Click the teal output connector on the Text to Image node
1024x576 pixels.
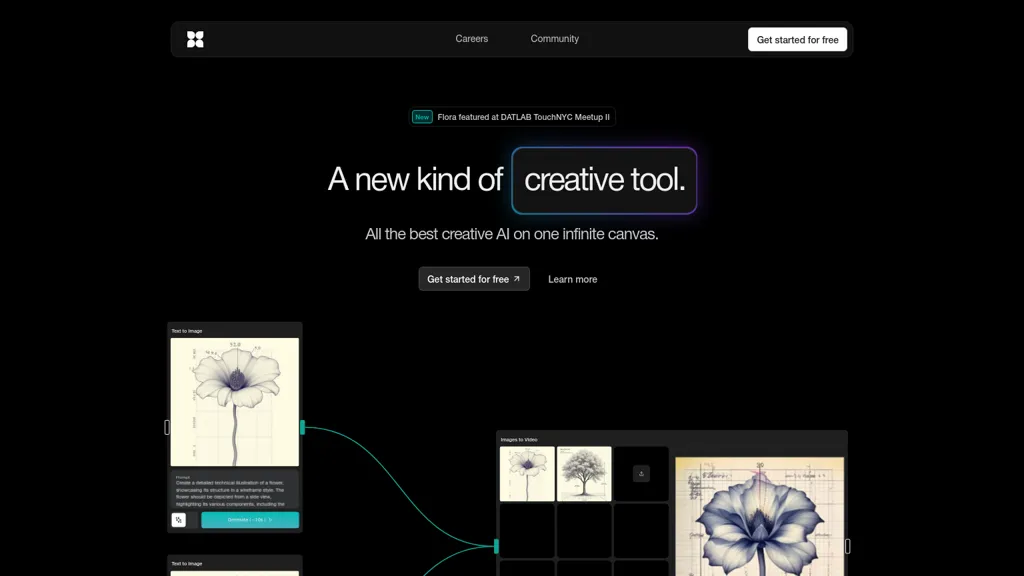click(302, 427)
